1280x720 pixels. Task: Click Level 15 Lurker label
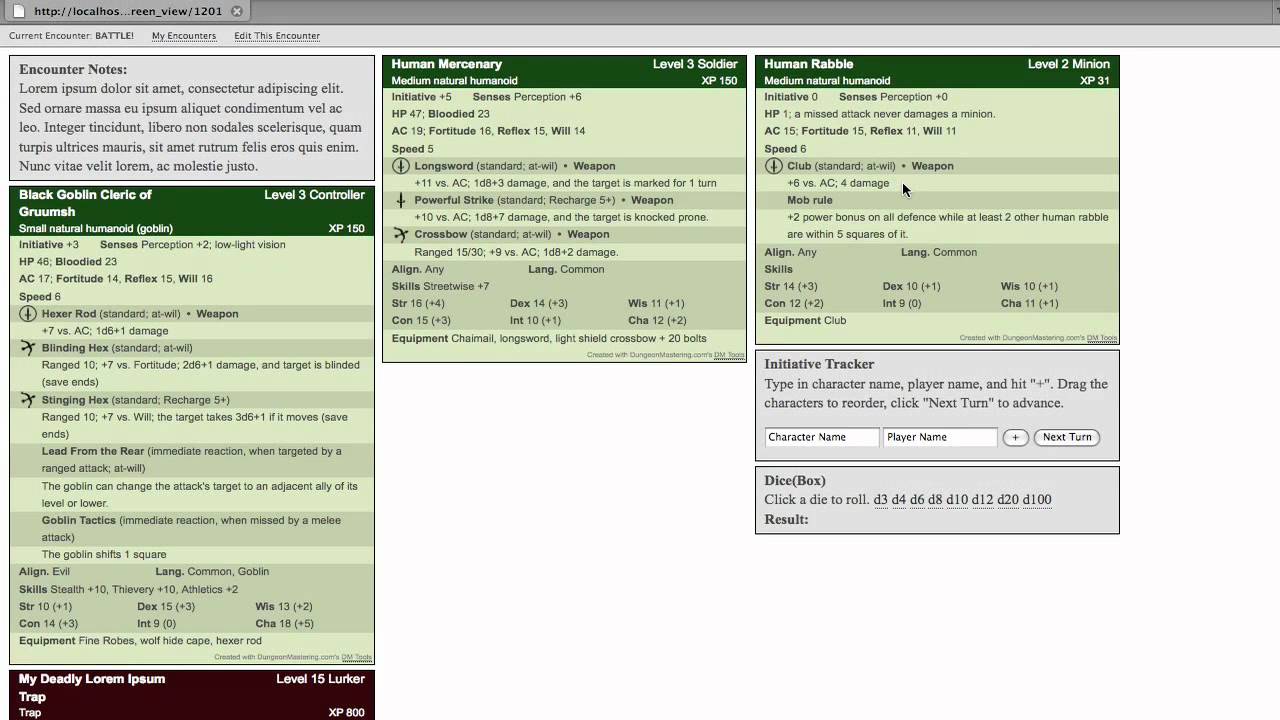[x=321, y=679]
